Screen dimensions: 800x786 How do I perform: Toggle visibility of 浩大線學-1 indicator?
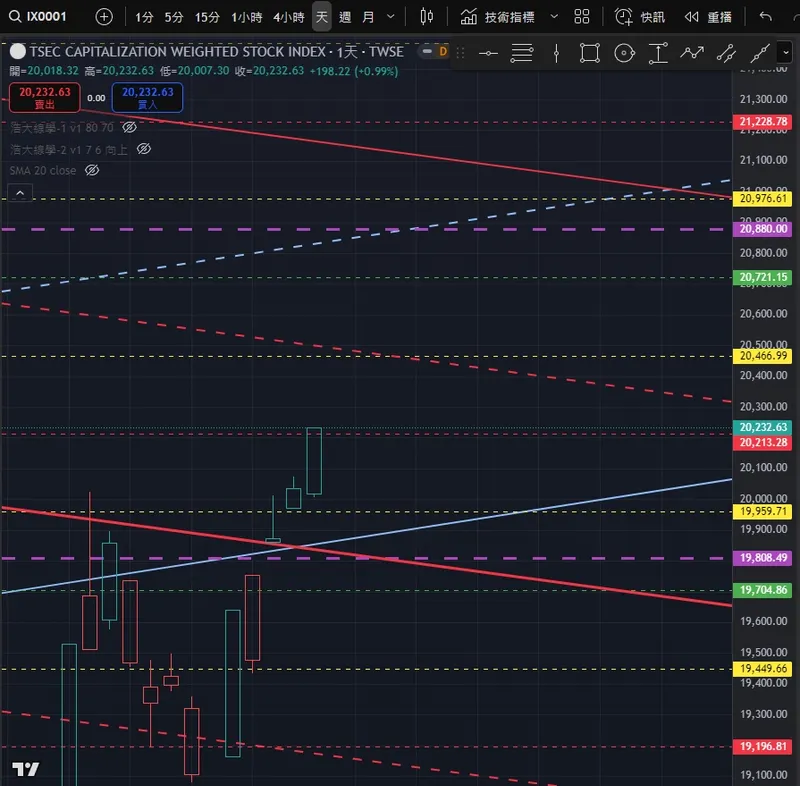(x=130, y=127)
